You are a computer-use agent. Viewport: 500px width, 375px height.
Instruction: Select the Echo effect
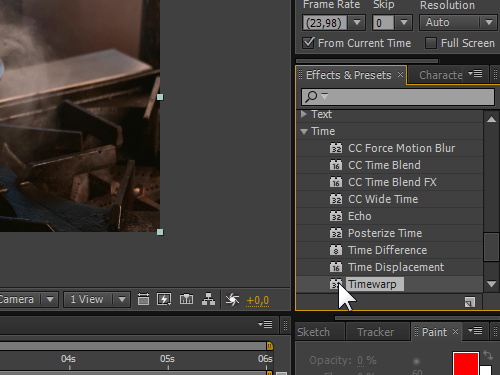tap(360, 216)
